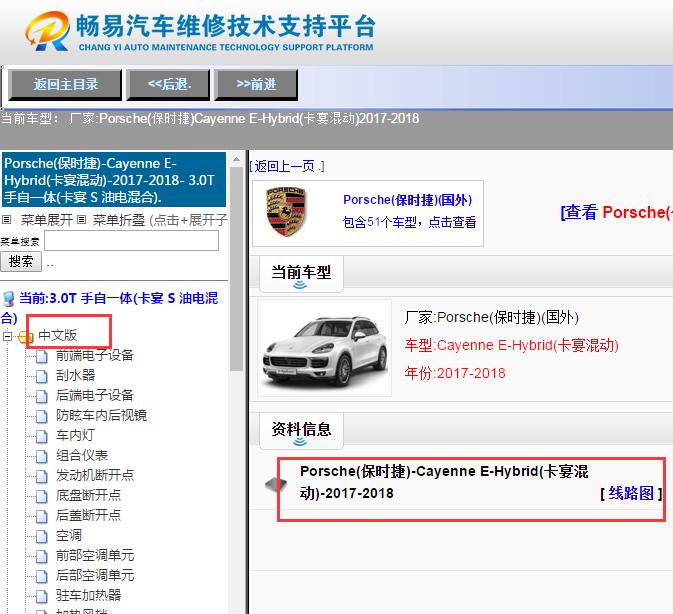Collapse all menus via 菜单折叠 icon
This screenshot has width=673, height=614.
(81, 220)
